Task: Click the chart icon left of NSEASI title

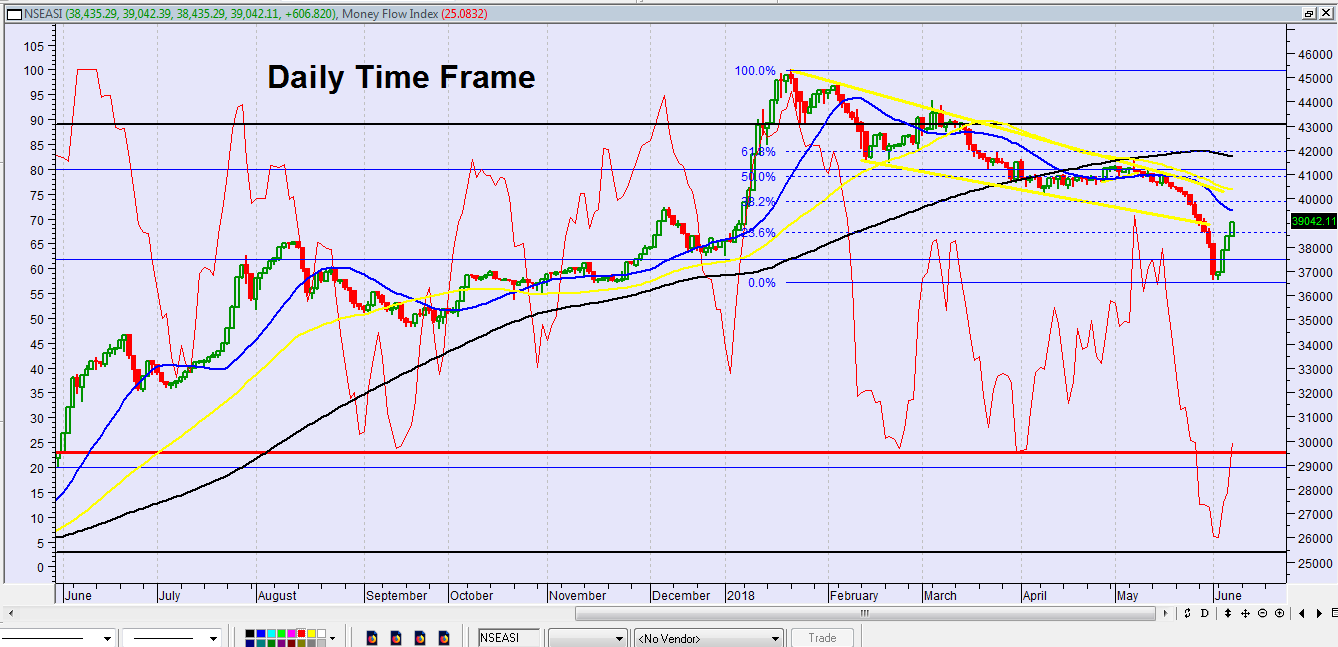Action: 13,13
